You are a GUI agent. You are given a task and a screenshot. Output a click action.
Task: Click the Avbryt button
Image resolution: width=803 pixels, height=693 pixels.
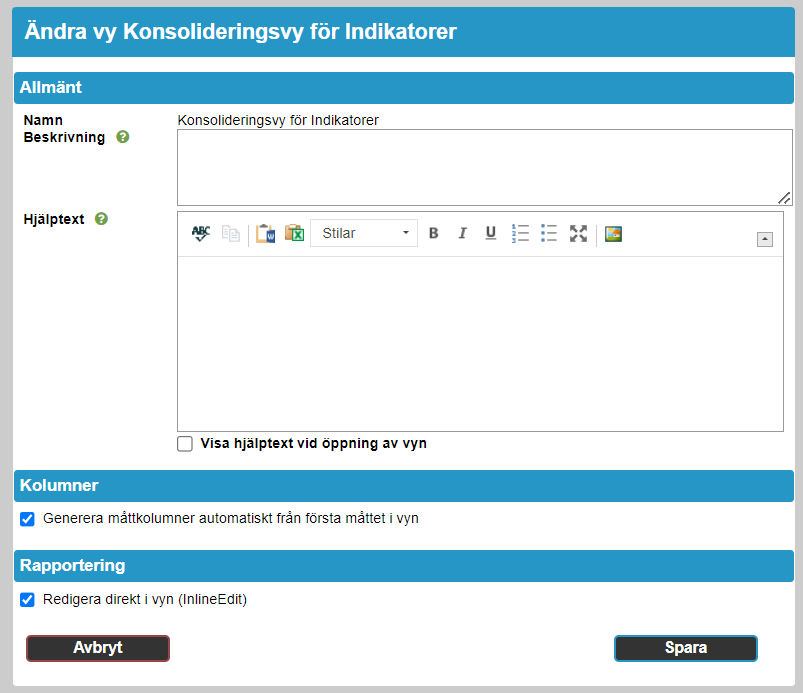coord(98,648)
